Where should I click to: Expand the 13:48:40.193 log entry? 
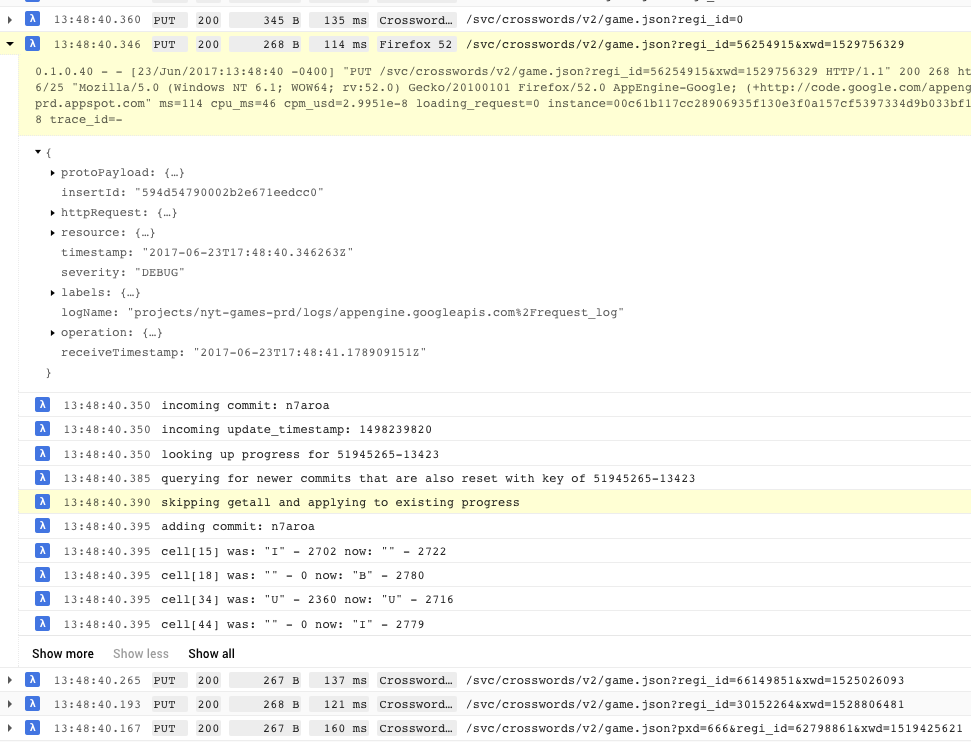(x=10, y=704)
